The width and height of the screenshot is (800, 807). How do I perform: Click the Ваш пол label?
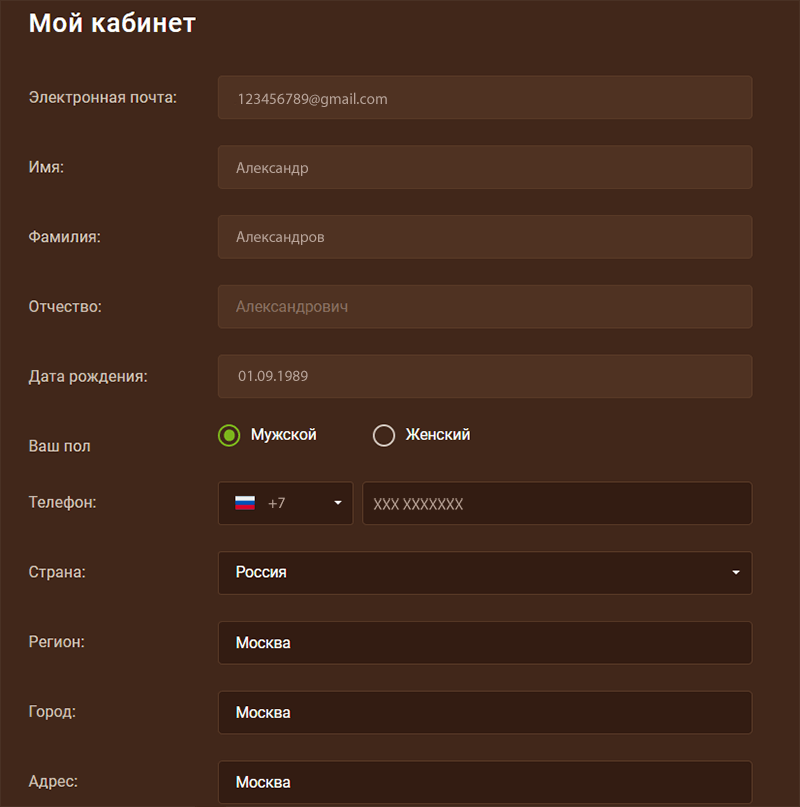[x=59, y=446]
